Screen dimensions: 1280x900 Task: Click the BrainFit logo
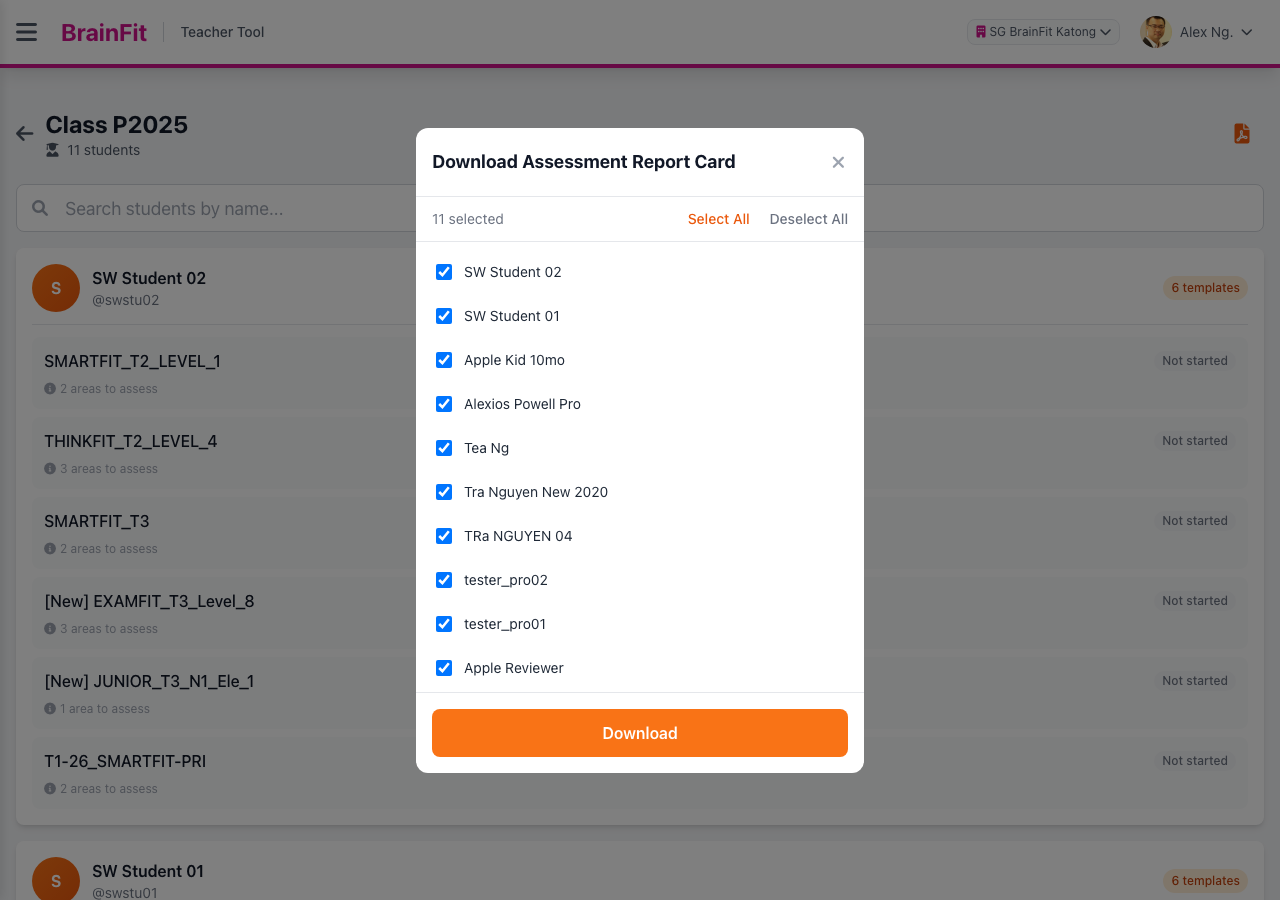[x=104, y=32]
